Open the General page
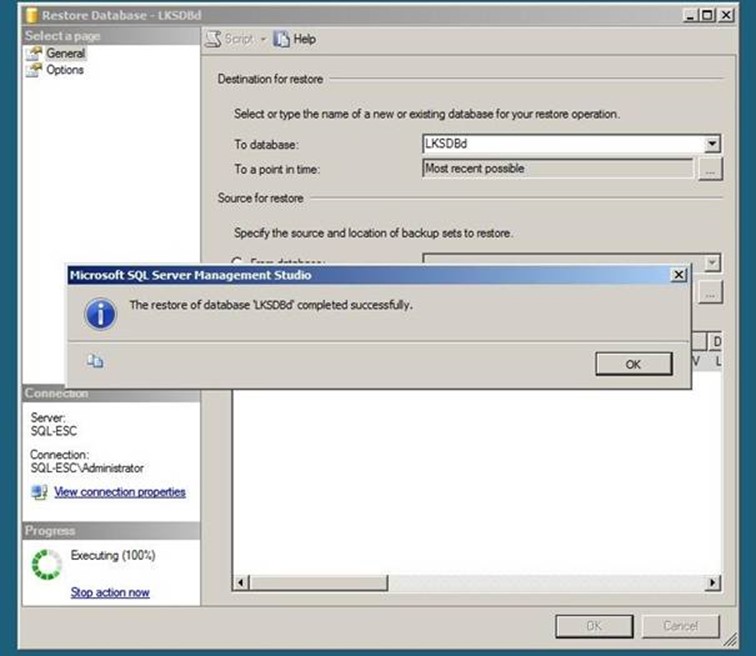The width and height of the screenshot is (756, 656). coord(66,53)
